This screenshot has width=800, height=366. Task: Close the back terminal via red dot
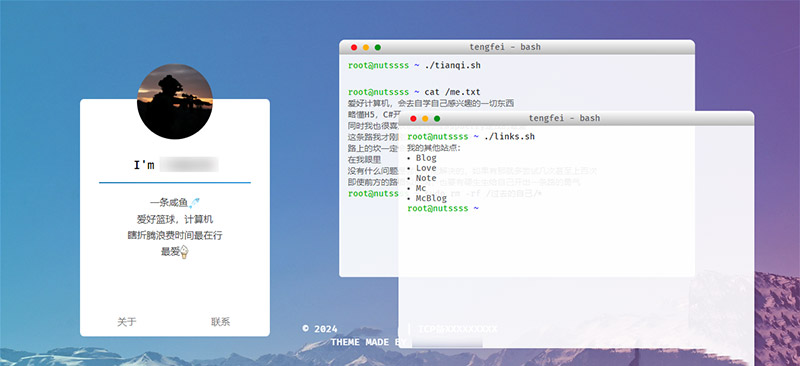coord(354,47)
